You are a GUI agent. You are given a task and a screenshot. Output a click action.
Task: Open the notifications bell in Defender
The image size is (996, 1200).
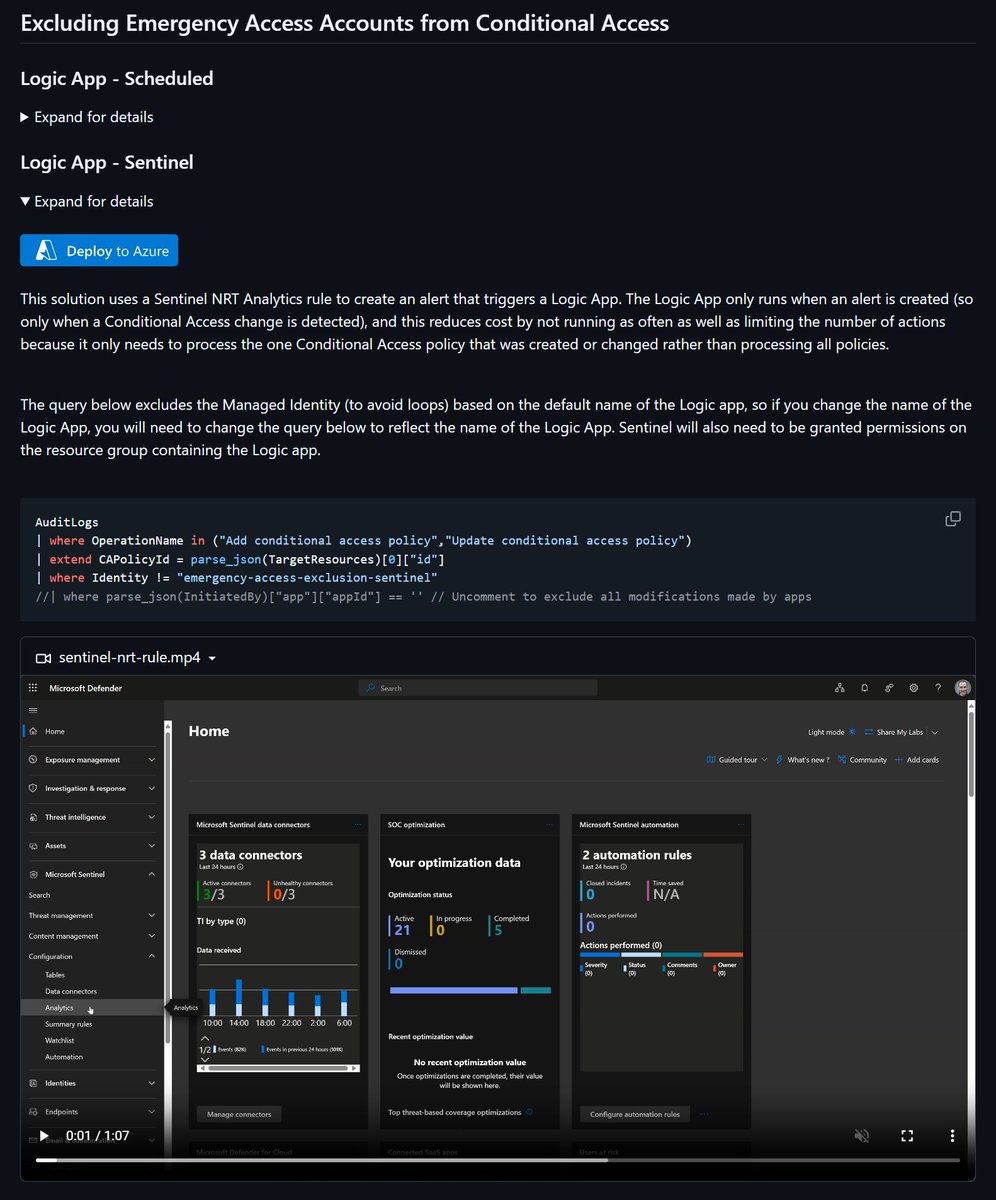[864, 688]
